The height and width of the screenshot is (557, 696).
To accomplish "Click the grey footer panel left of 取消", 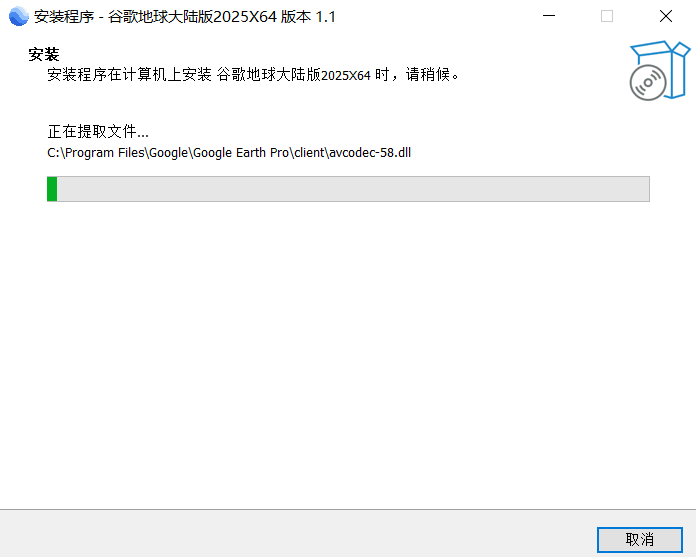I will 300,533.
